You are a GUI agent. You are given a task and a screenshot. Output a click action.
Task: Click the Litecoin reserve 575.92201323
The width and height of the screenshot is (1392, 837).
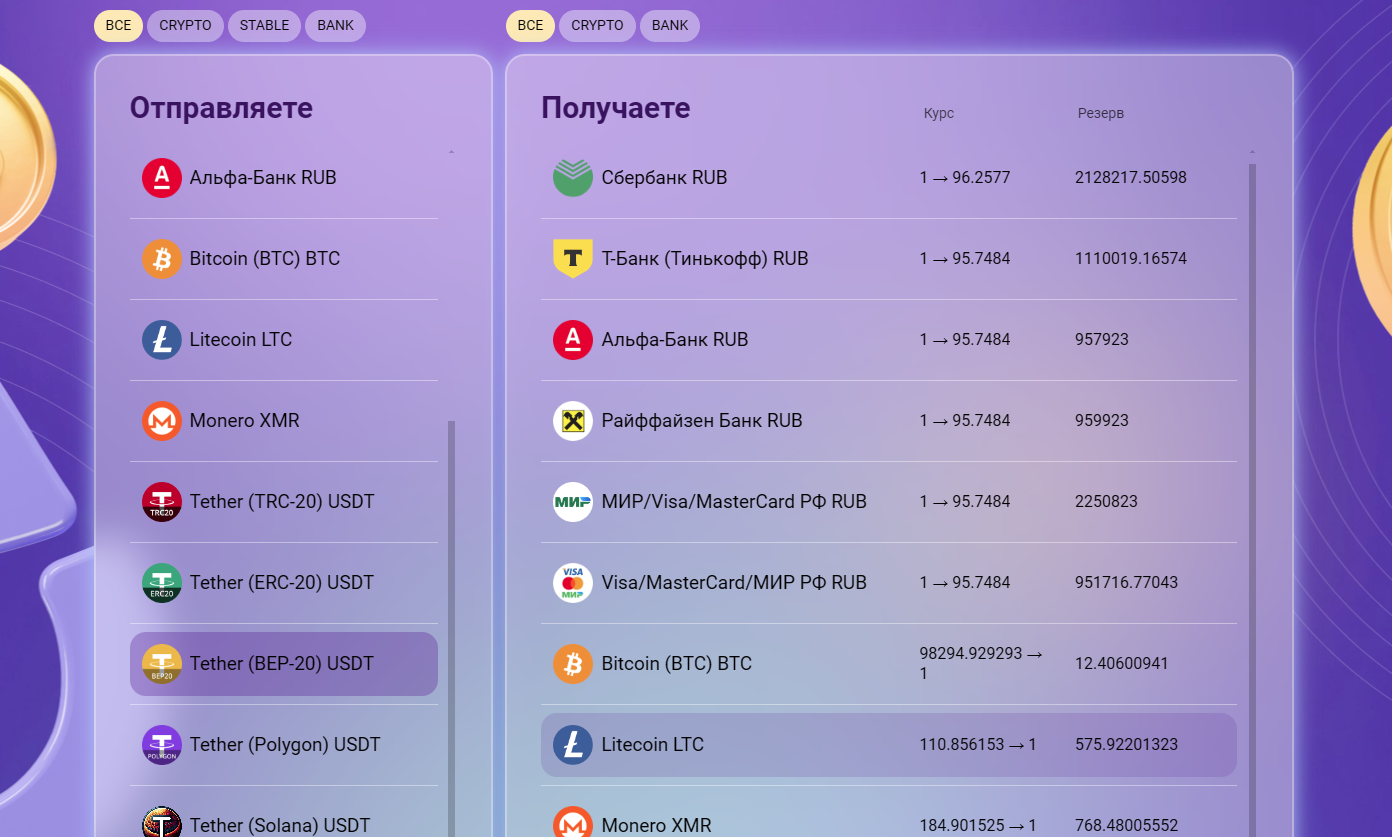(x=1126, y=745)
